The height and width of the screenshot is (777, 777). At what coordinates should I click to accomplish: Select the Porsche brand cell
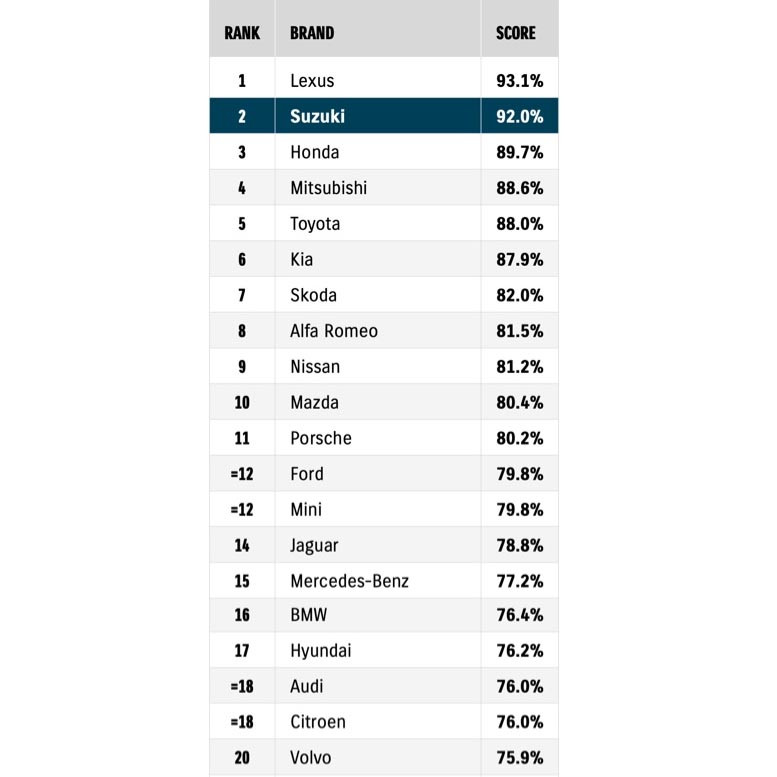coord(321,438)
